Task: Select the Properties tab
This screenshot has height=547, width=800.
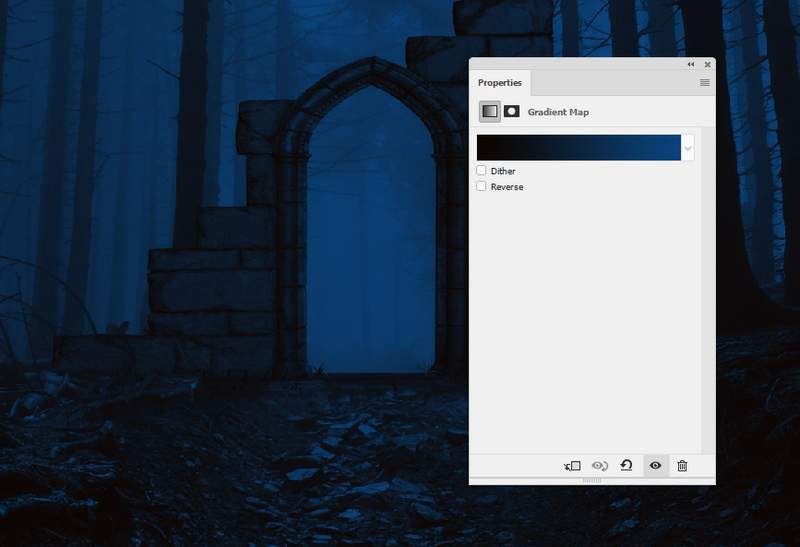Action: click(499, 83)
